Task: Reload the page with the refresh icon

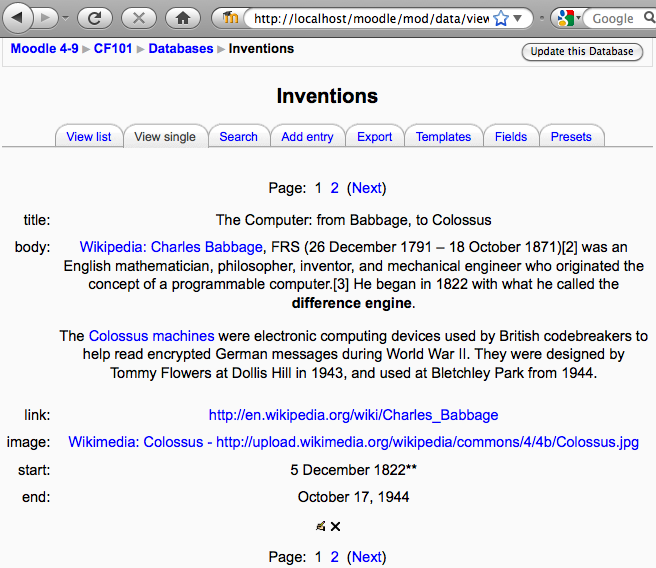Action: click(x=95, y=18)
